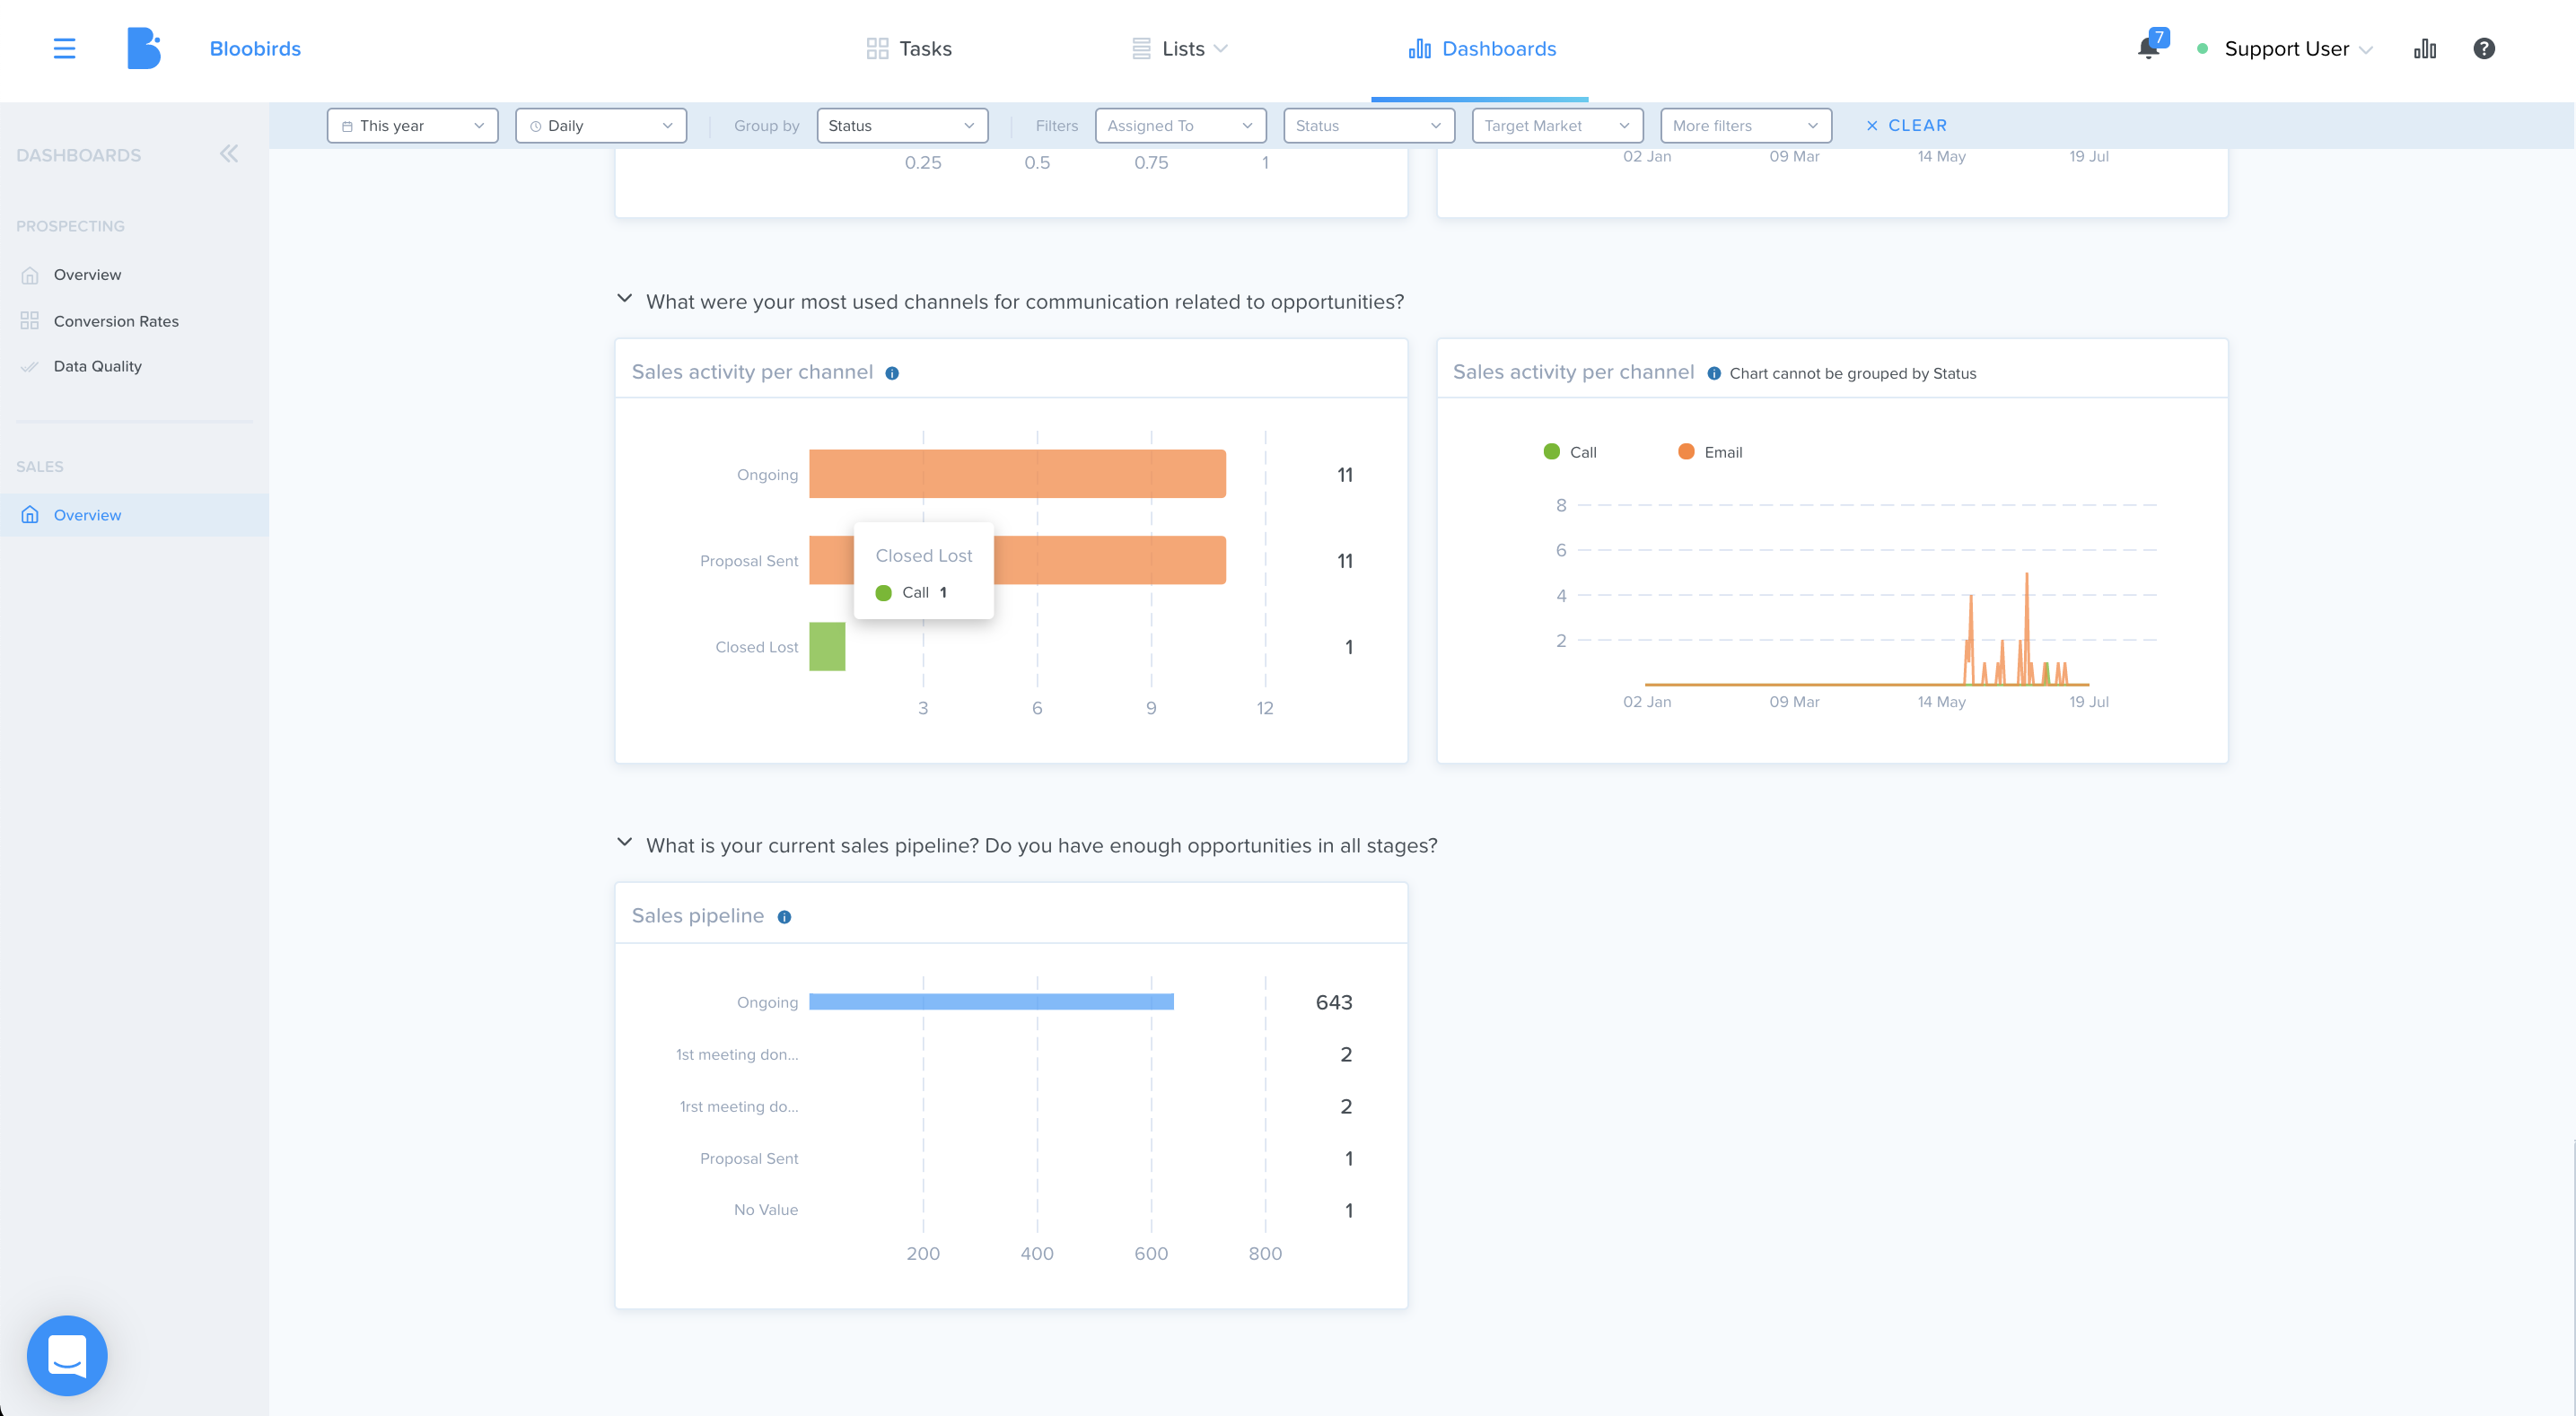Collapse the current sales pipeline section
This screenshot has width=2576, height=1416.
625,843
